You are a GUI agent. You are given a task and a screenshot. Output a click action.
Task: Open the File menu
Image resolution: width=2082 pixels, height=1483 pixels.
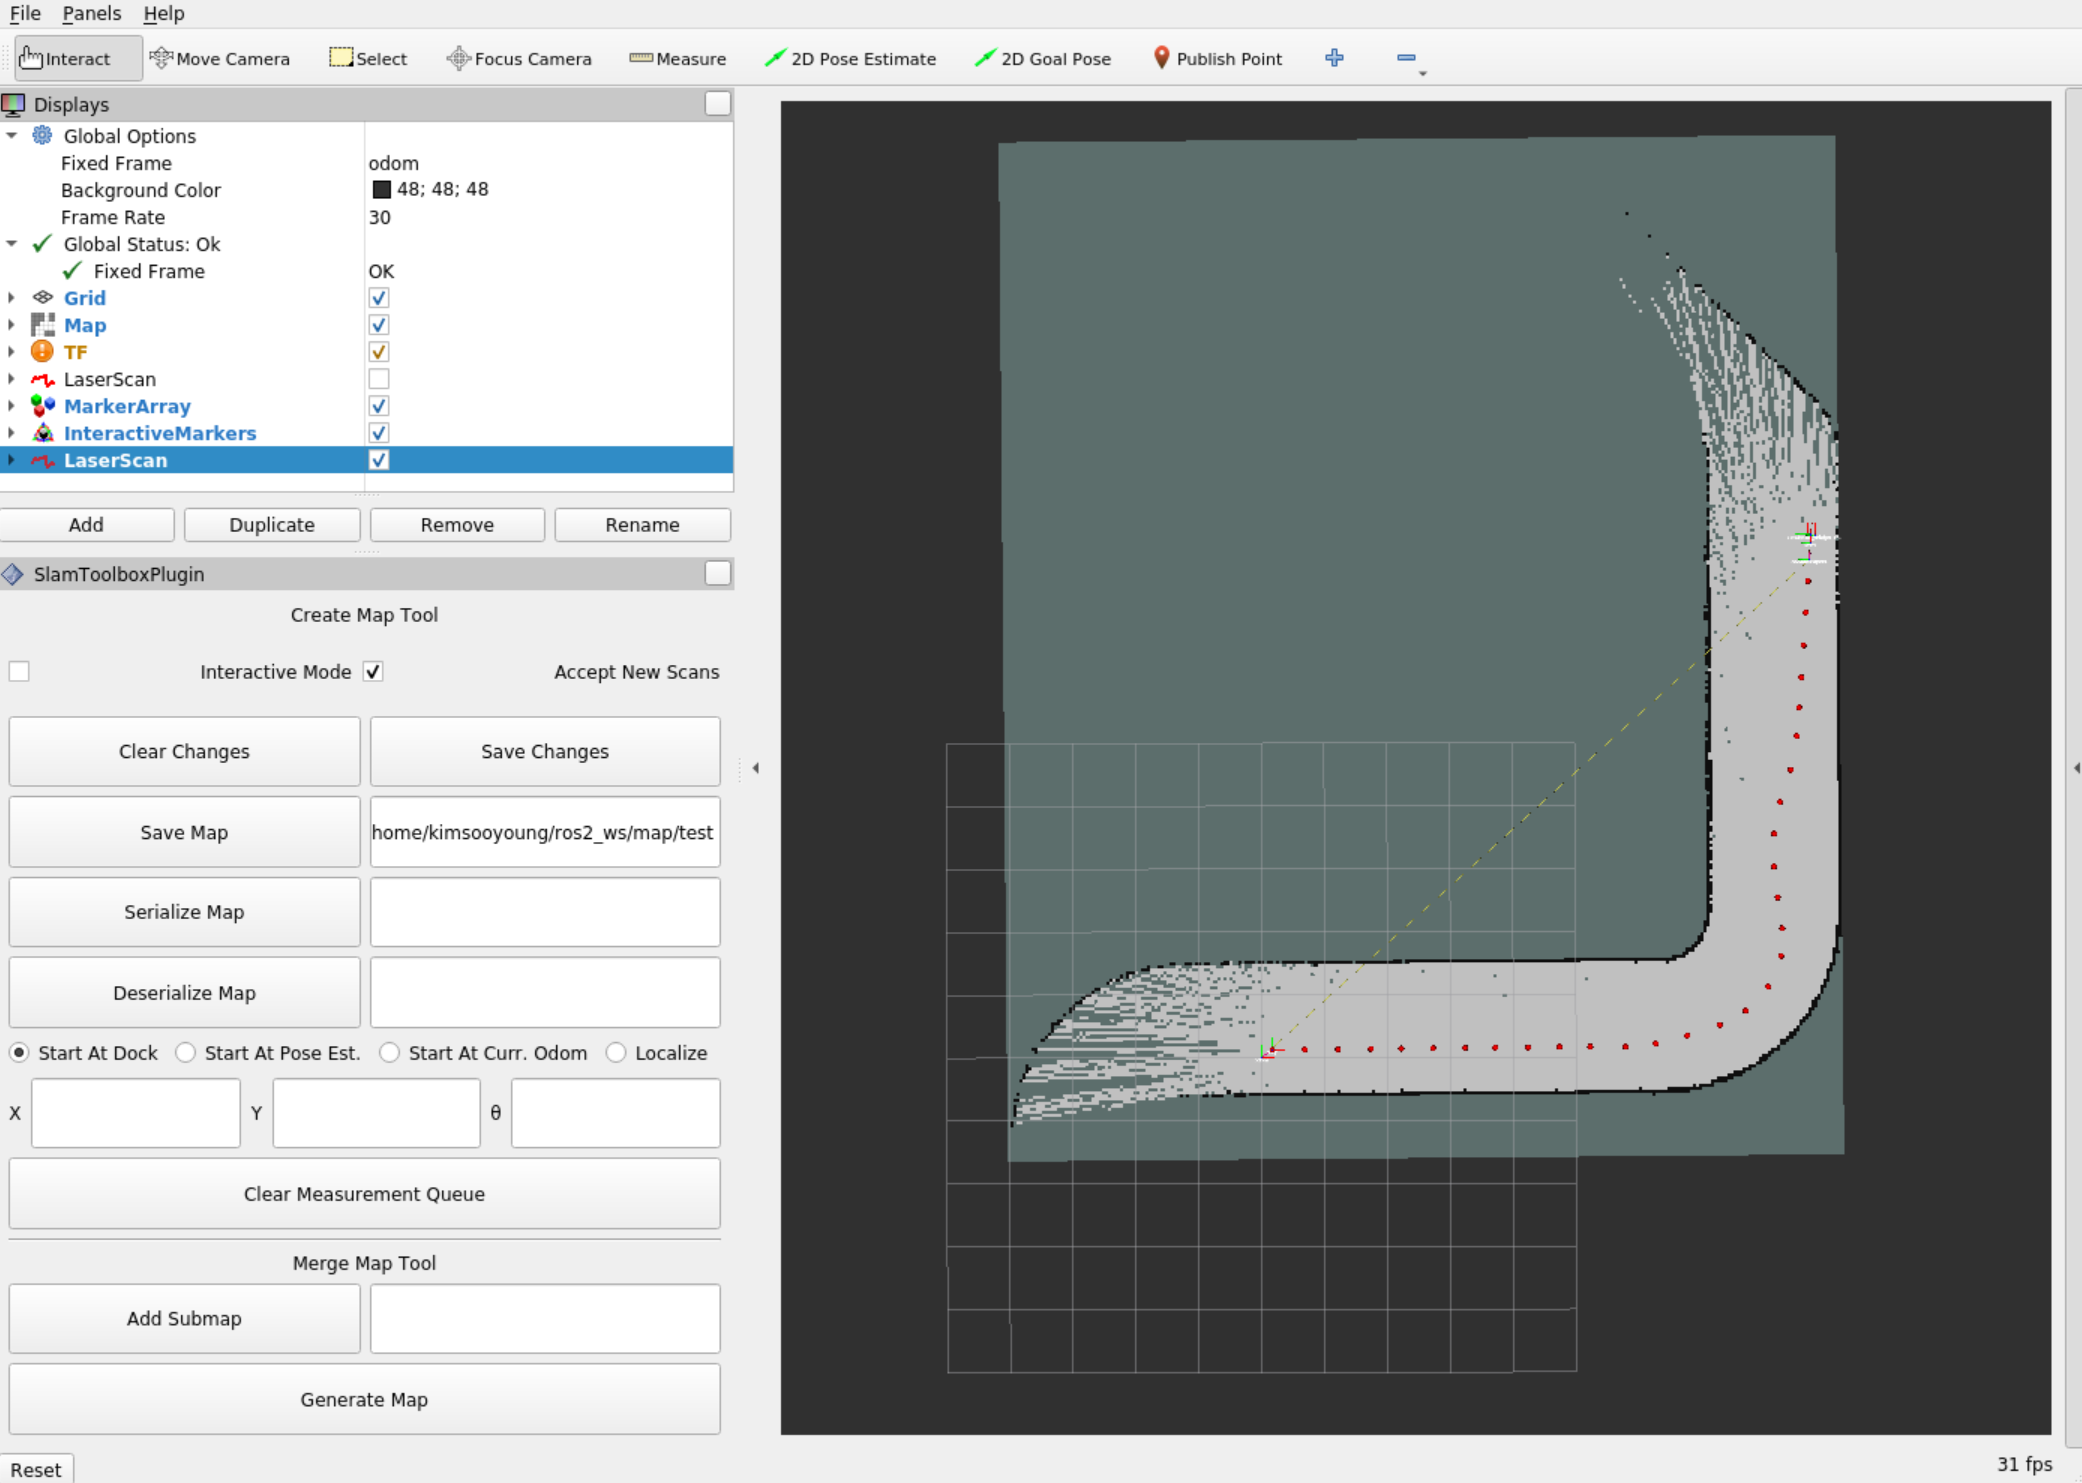(x=25, y=13)
